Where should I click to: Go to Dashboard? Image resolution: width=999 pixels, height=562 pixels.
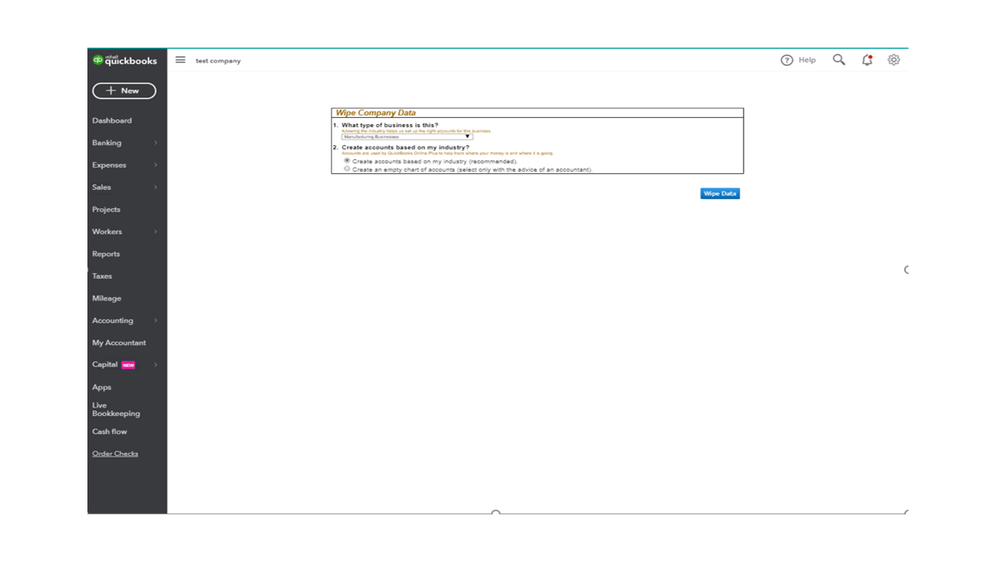click(111, 120)
